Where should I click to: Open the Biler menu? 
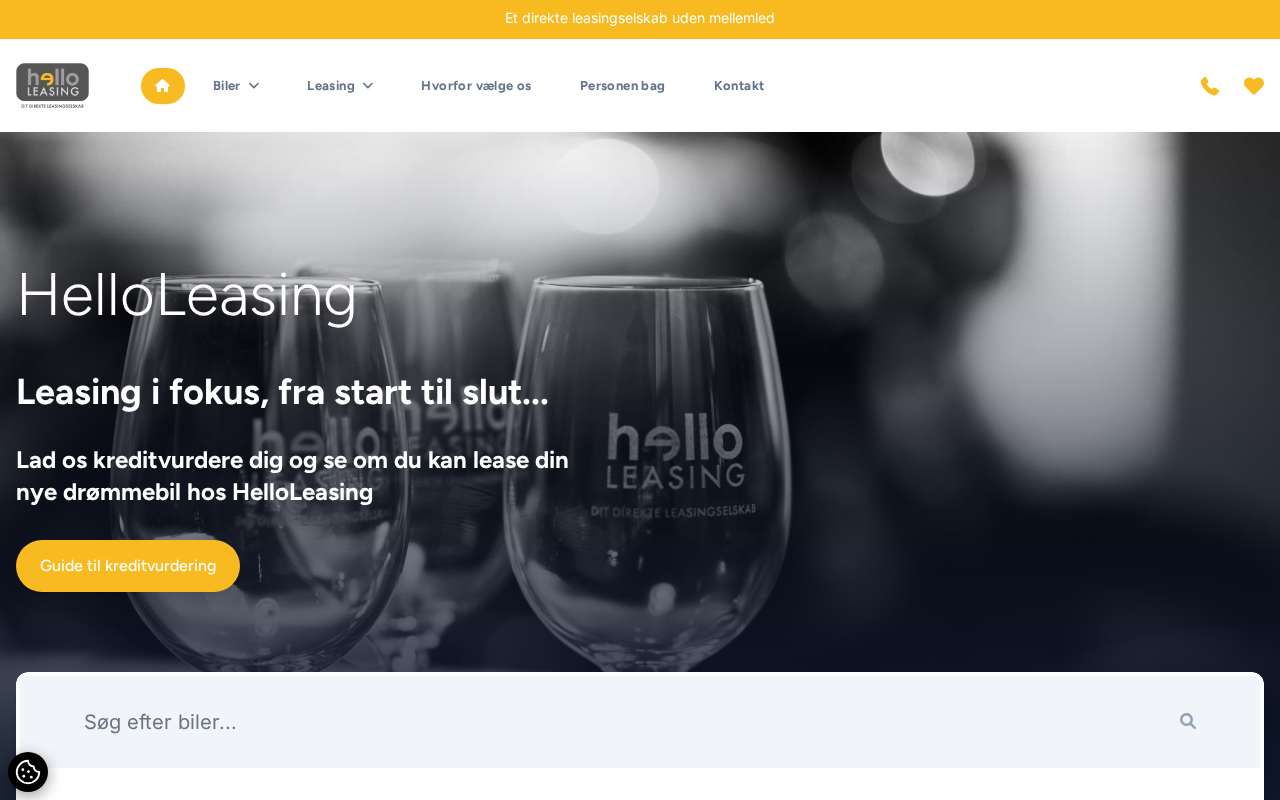[227, 86]
